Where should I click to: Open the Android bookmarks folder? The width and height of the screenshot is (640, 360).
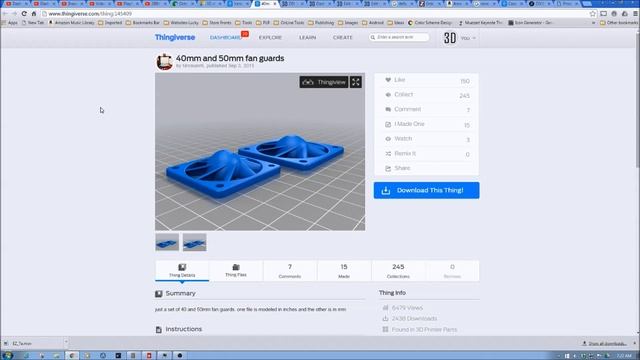[373, 23]
